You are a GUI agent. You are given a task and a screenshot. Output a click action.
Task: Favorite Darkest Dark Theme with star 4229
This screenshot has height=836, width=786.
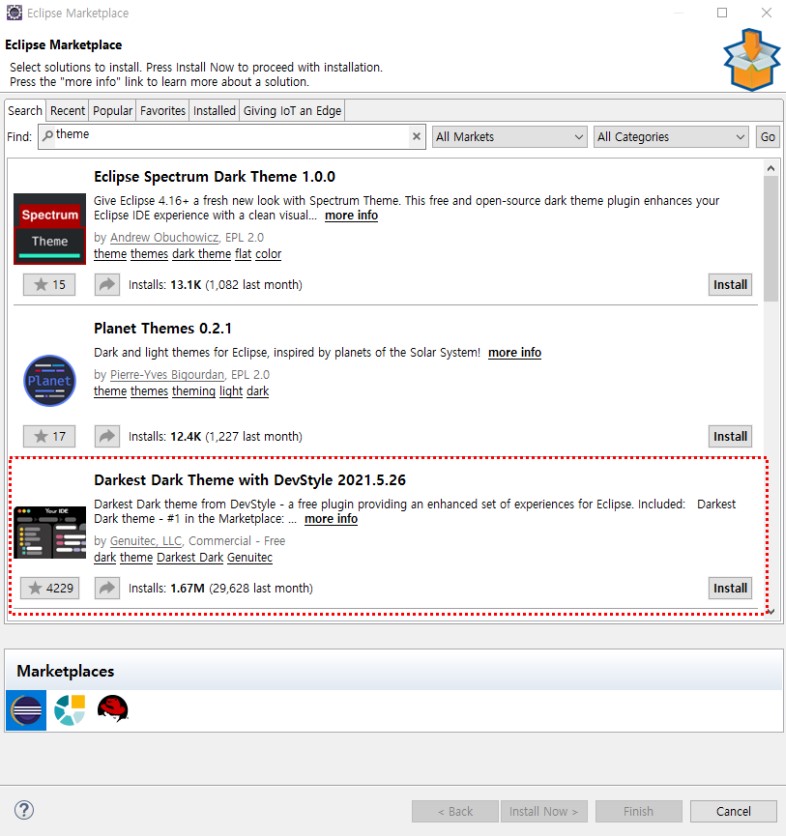[x=50, y=588]
